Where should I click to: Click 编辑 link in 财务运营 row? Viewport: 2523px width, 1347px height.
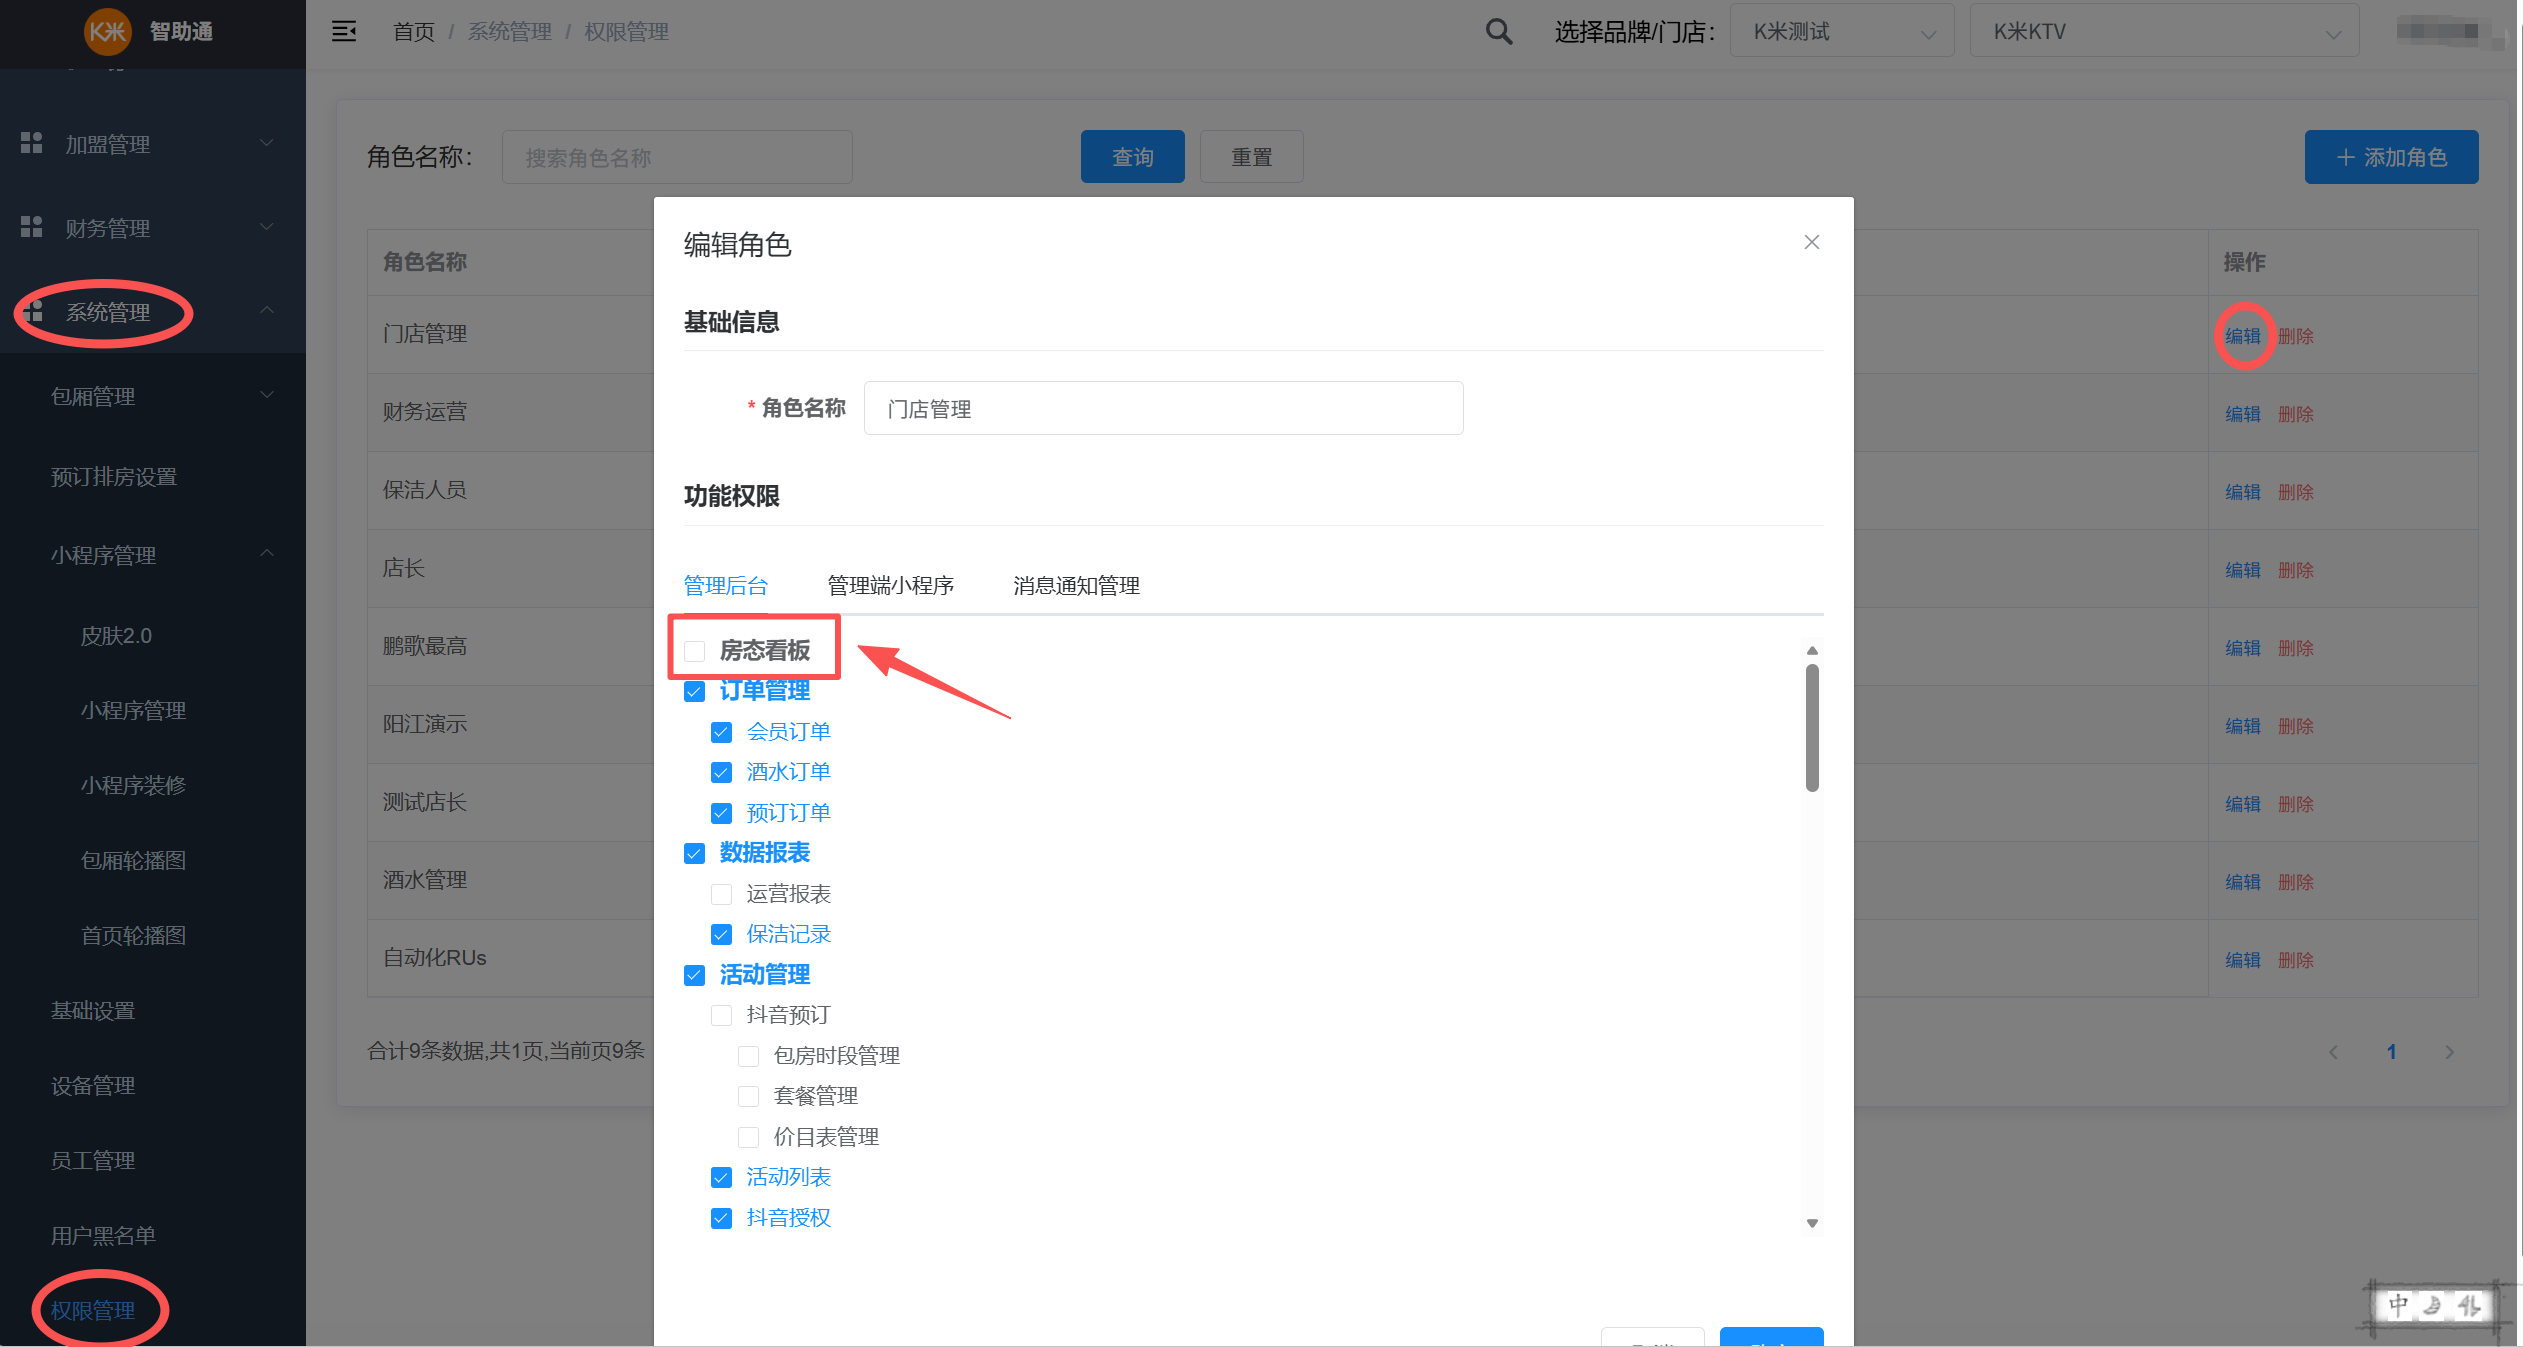pos(2243,414)
